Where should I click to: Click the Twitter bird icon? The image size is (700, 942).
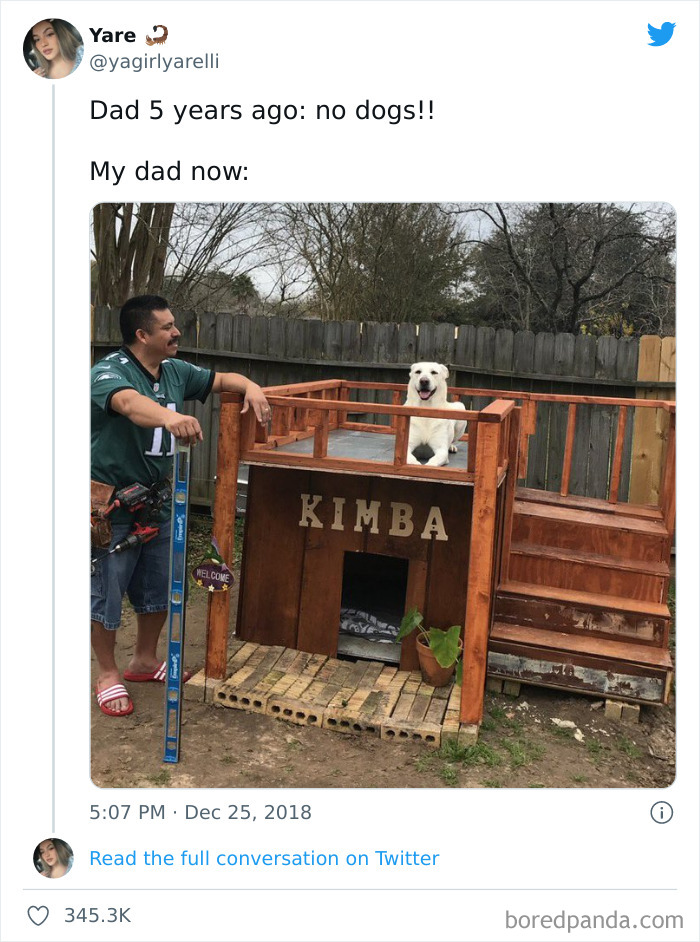coord(661,34)
